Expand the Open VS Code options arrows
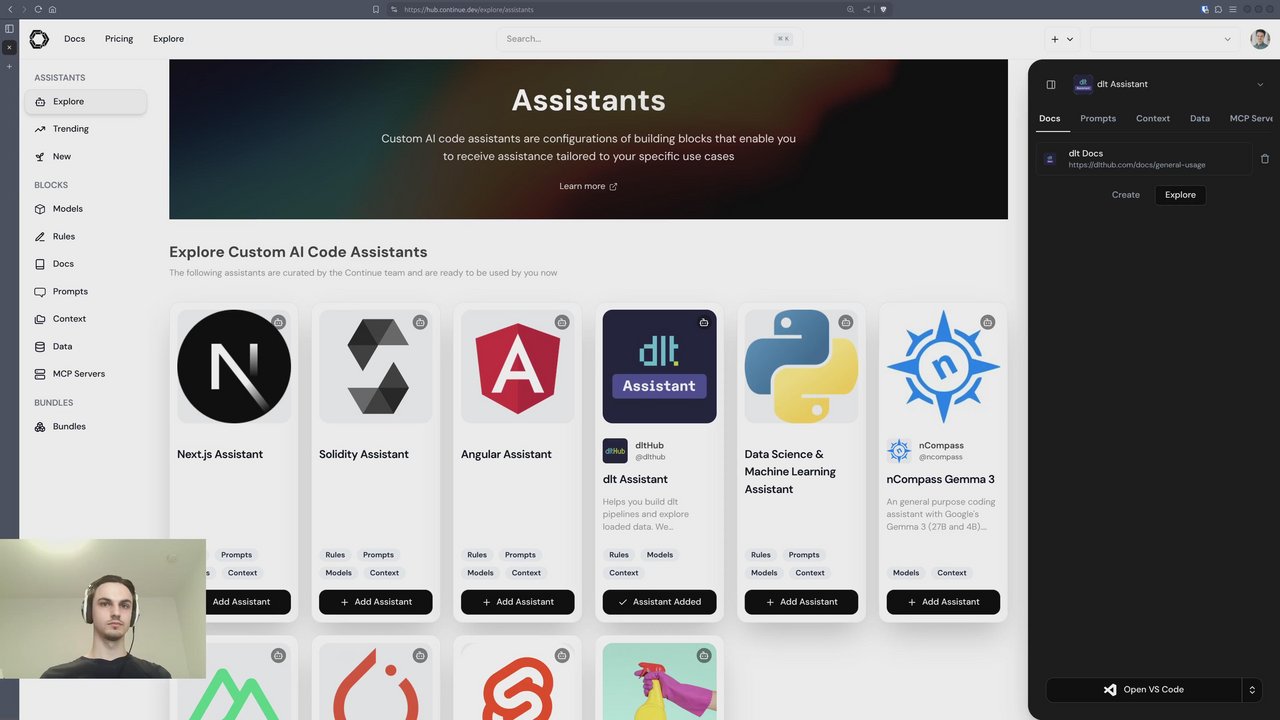1280x720 pixels. click(x=1252, y=690)
